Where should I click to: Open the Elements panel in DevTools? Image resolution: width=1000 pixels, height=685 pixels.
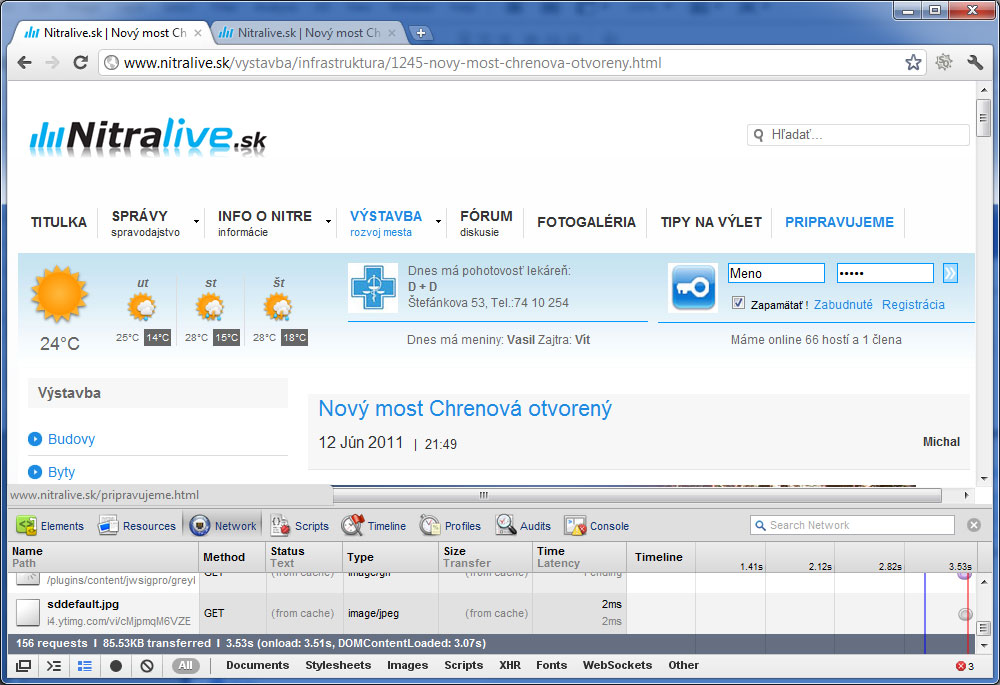(50, 526)
